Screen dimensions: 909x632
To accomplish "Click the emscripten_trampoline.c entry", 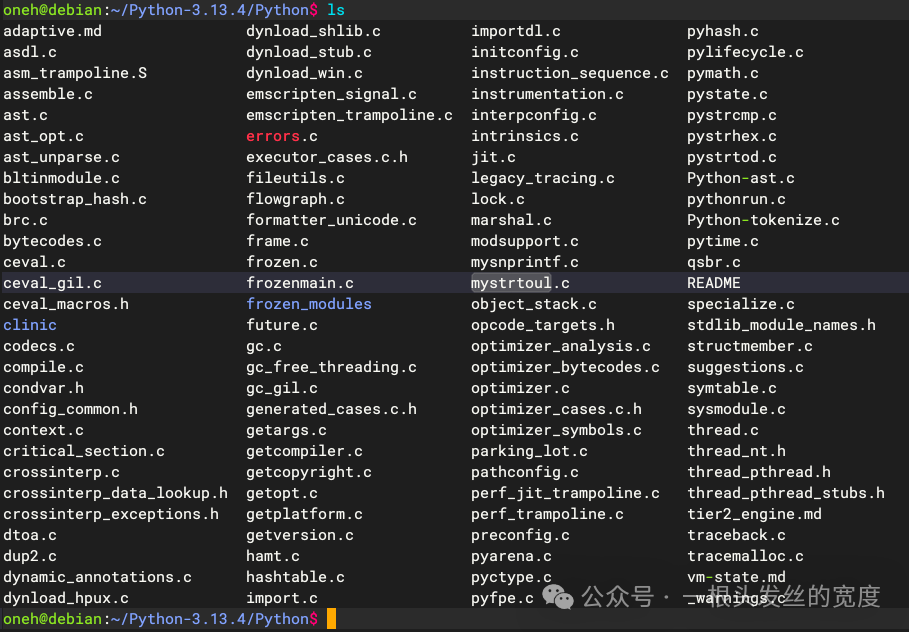I will click(349, 115).
